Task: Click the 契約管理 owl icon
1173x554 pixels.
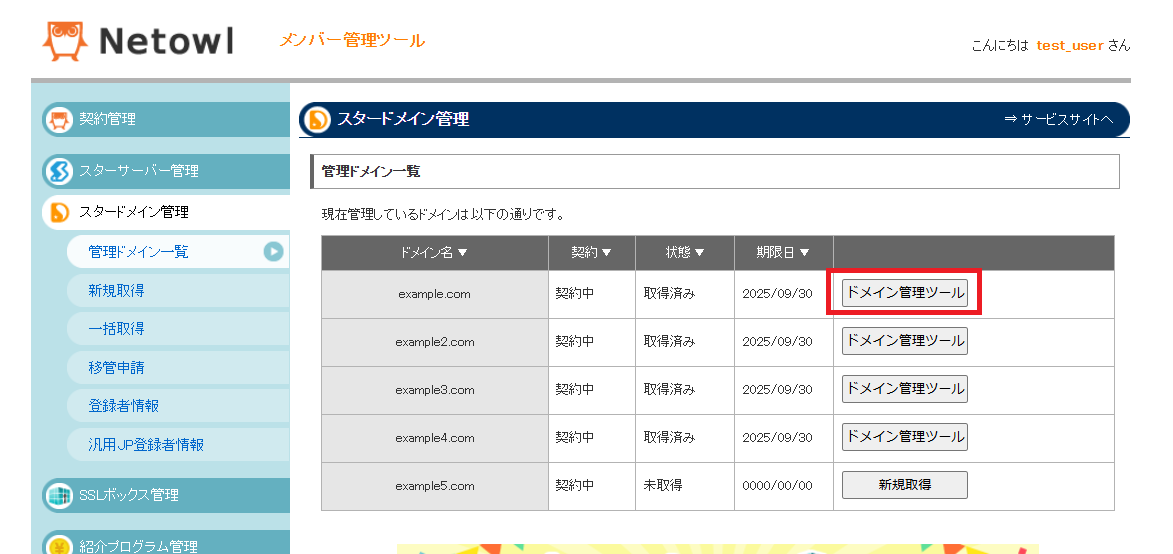Action: [x=58, y=120]
